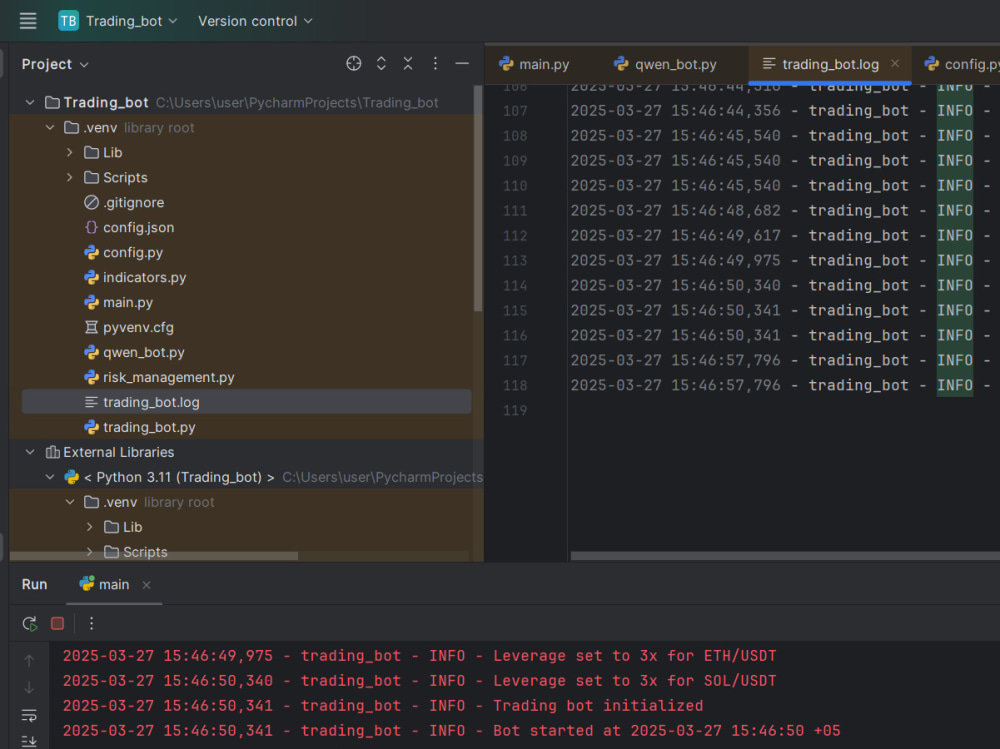The image size is (1000, 749).
Task: Open main.py in project tree
Action: click(x=118, y=302)
